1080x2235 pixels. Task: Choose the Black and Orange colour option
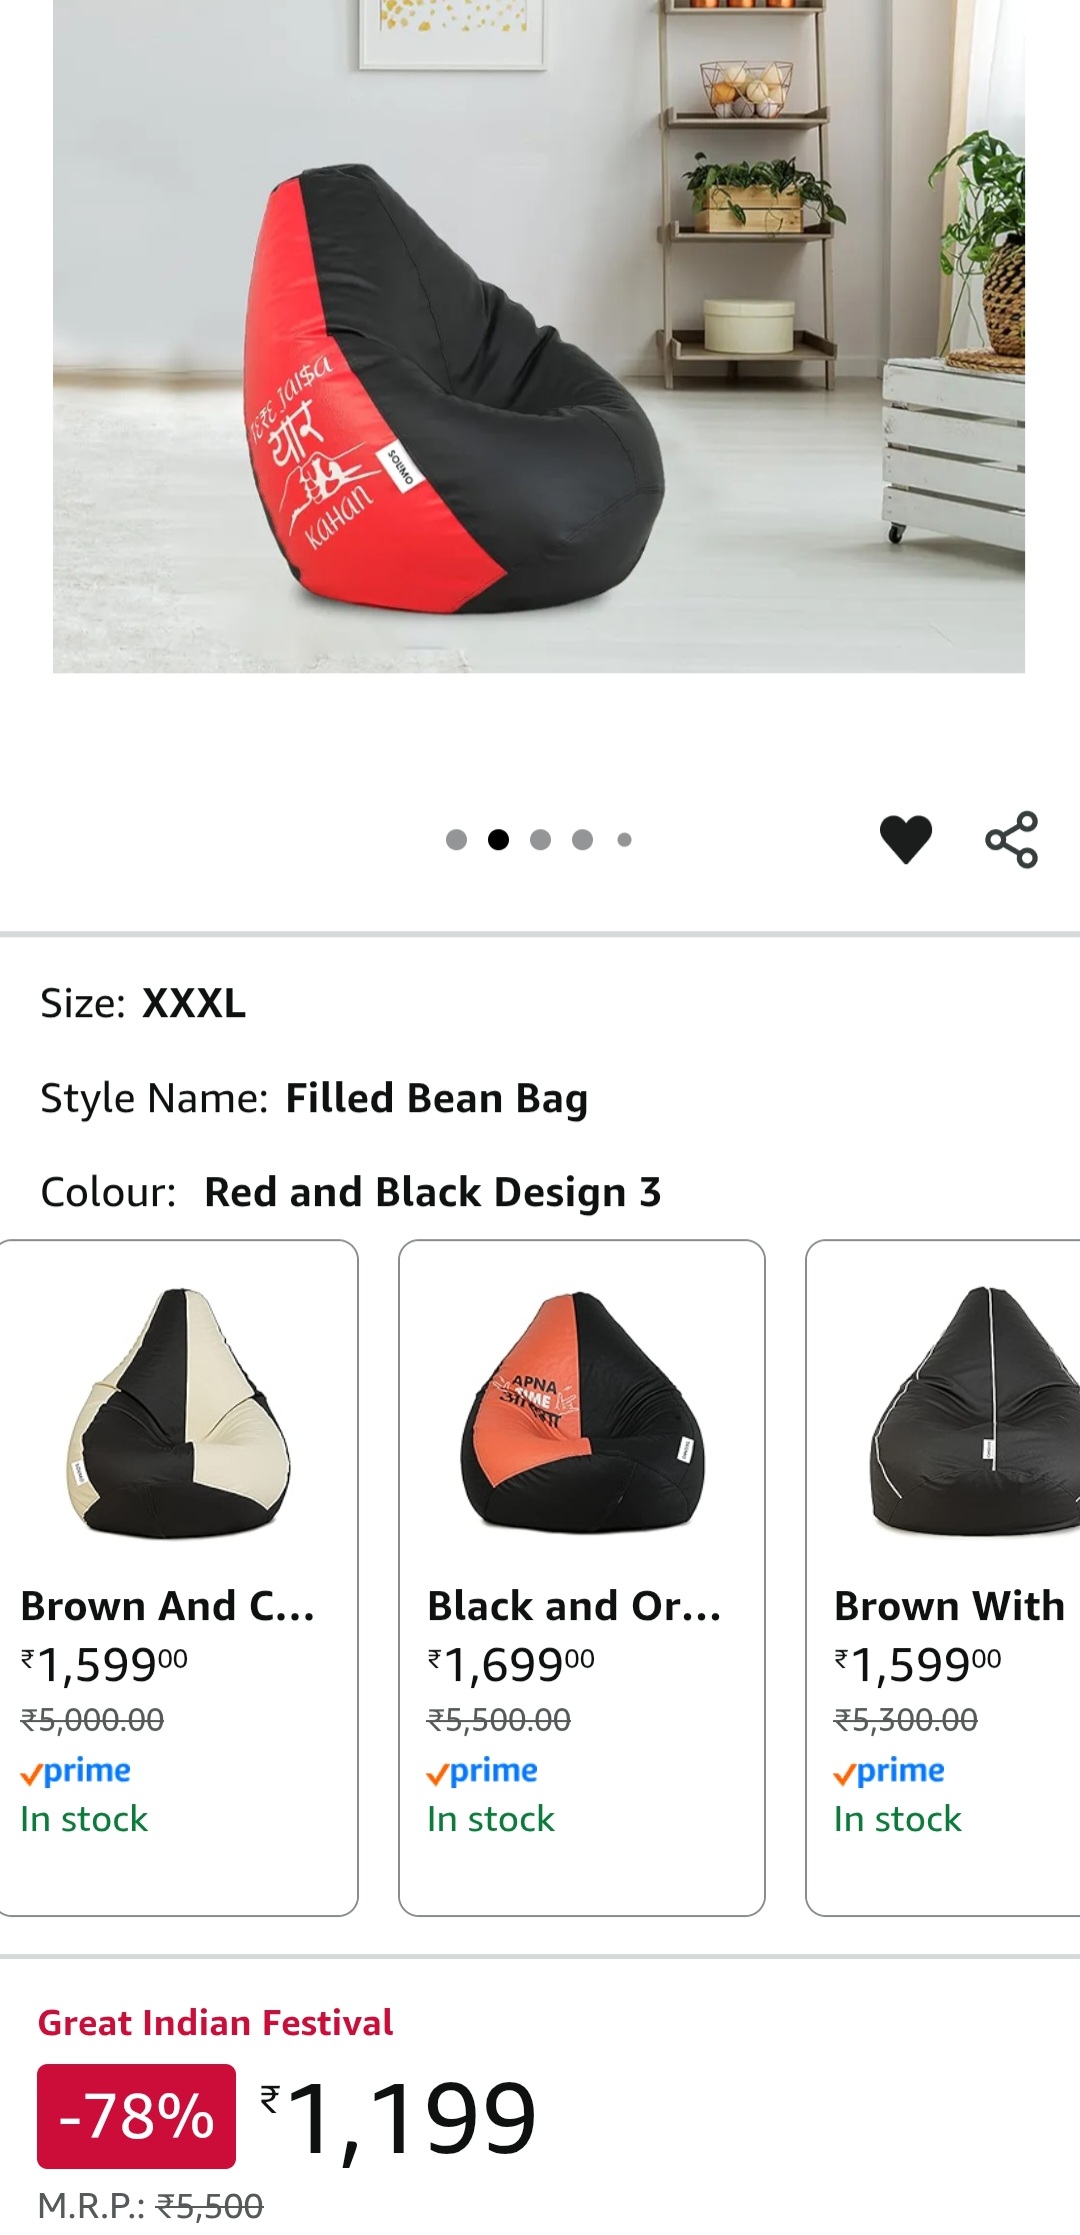click(582, 1578)
